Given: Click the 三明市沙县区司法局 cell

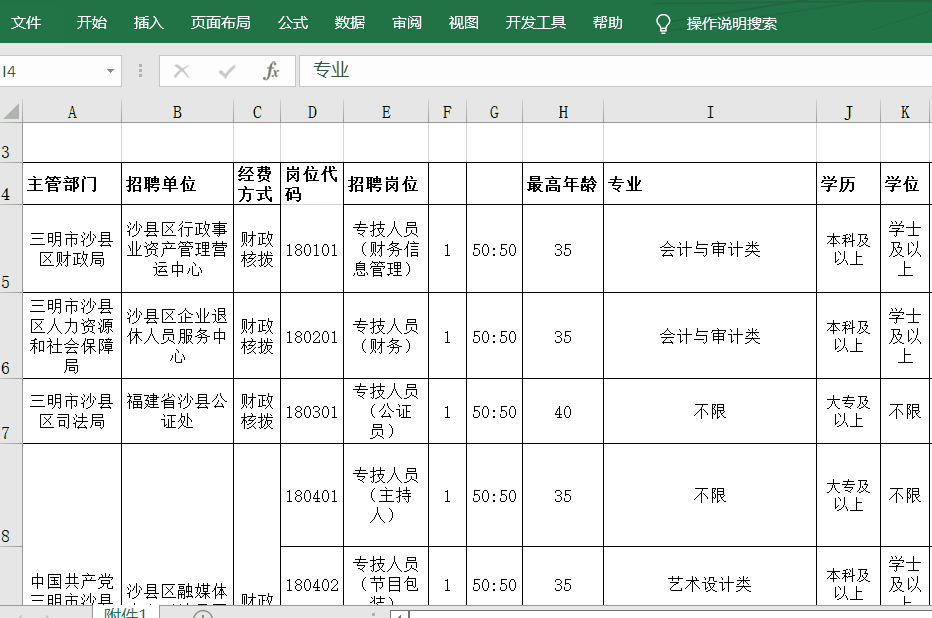Looking at the screenshot, I should coord(72,411).
